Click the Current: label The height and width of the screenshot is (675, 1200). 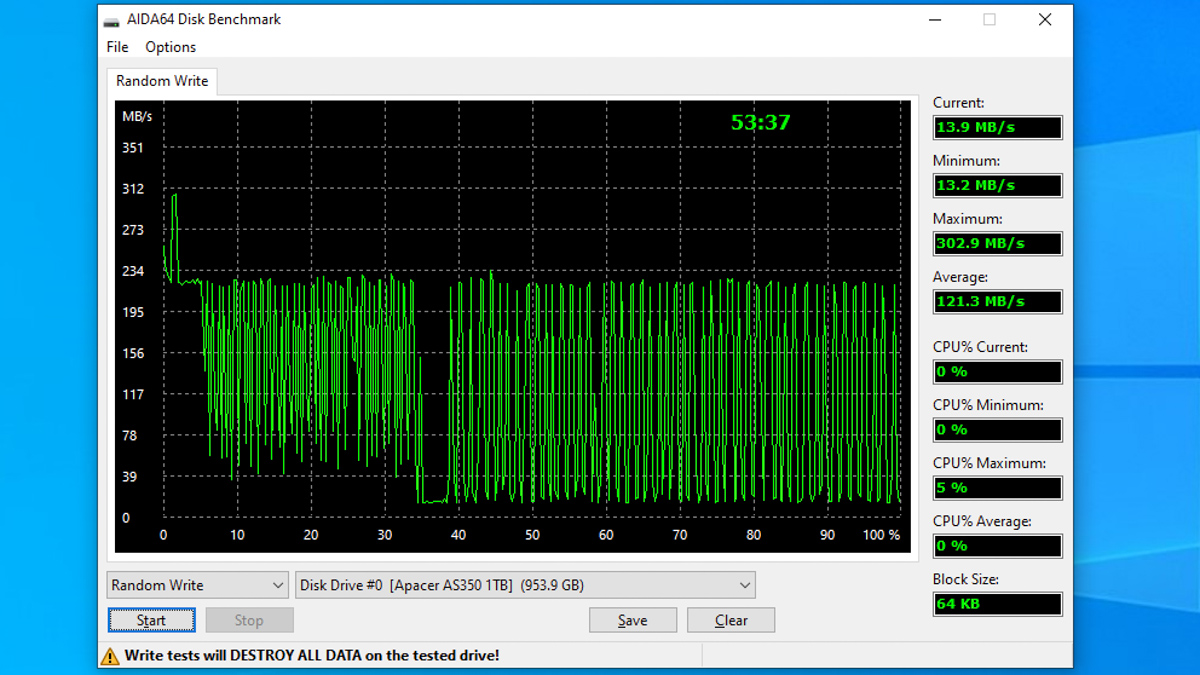pos(958,103)
